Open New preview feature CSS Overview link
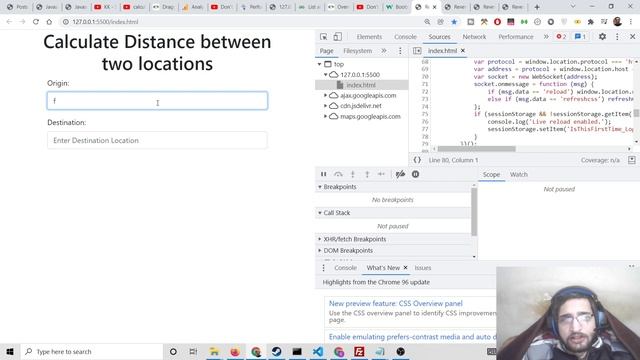 click(396, 304)
